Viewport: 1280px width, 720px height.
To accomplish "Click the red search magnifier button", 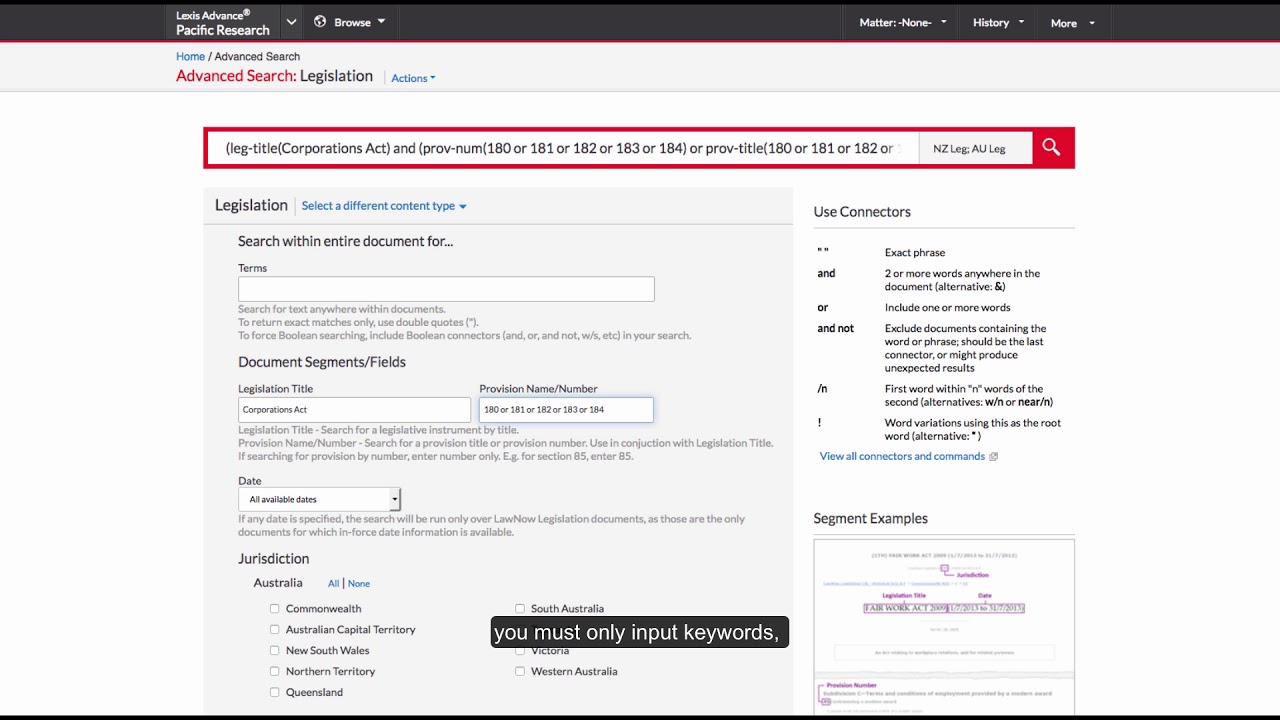I will [1051, 148].
